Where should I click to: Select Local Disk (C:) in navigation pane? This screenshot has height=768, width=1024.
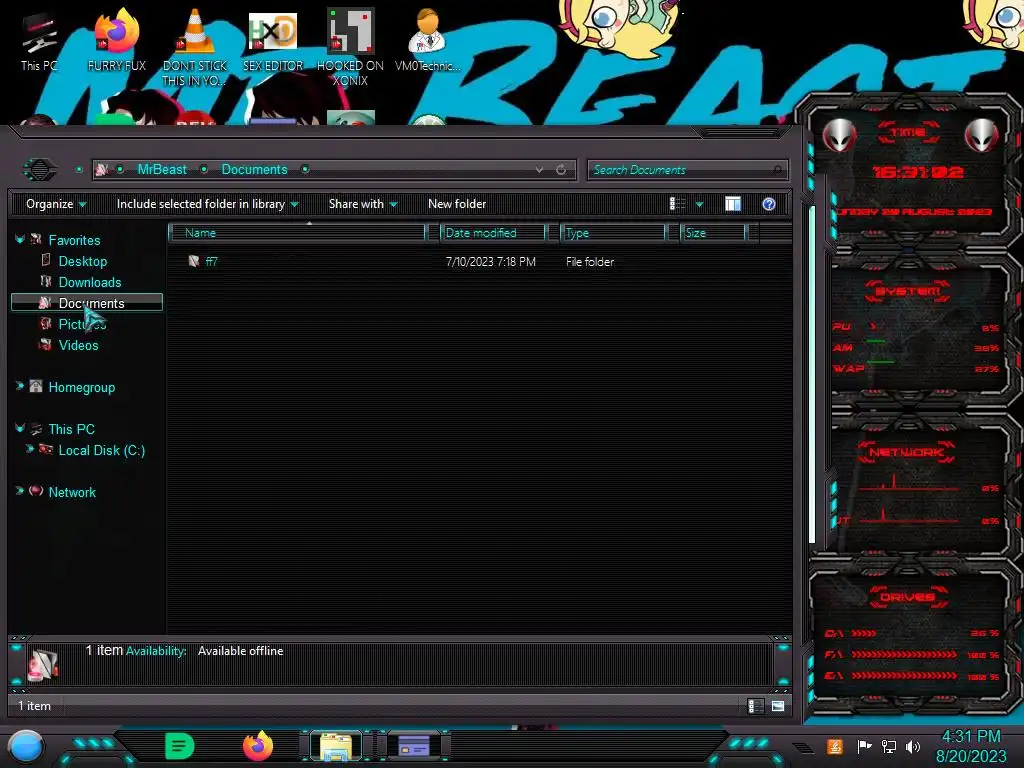coord(102,451)
